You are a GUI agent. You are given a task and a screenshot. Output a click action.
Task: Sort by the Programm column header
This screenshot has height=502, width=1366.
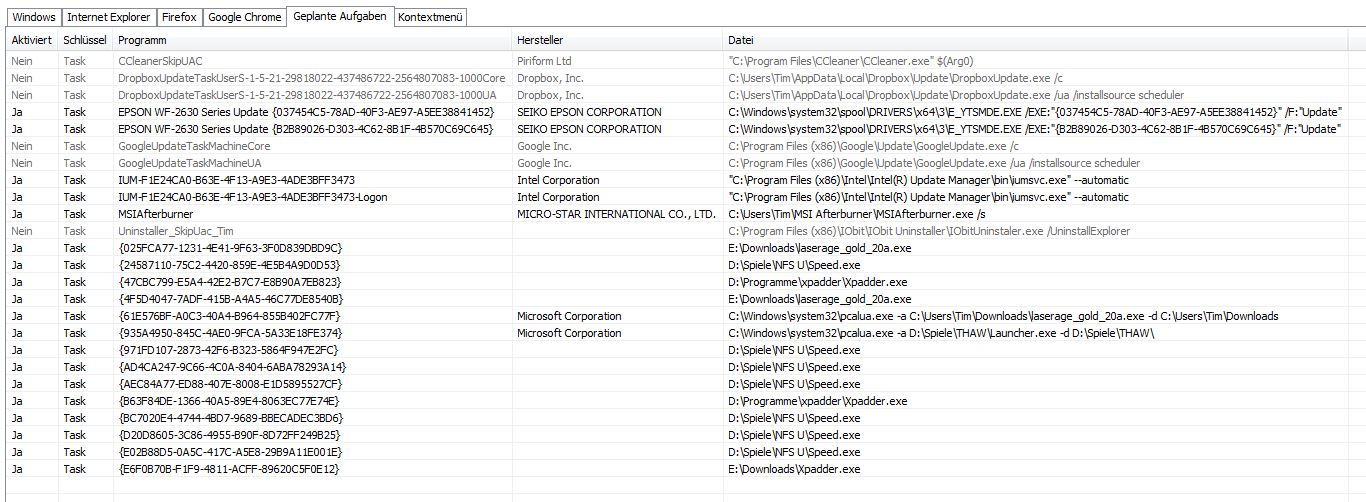(x=311, y=40)
